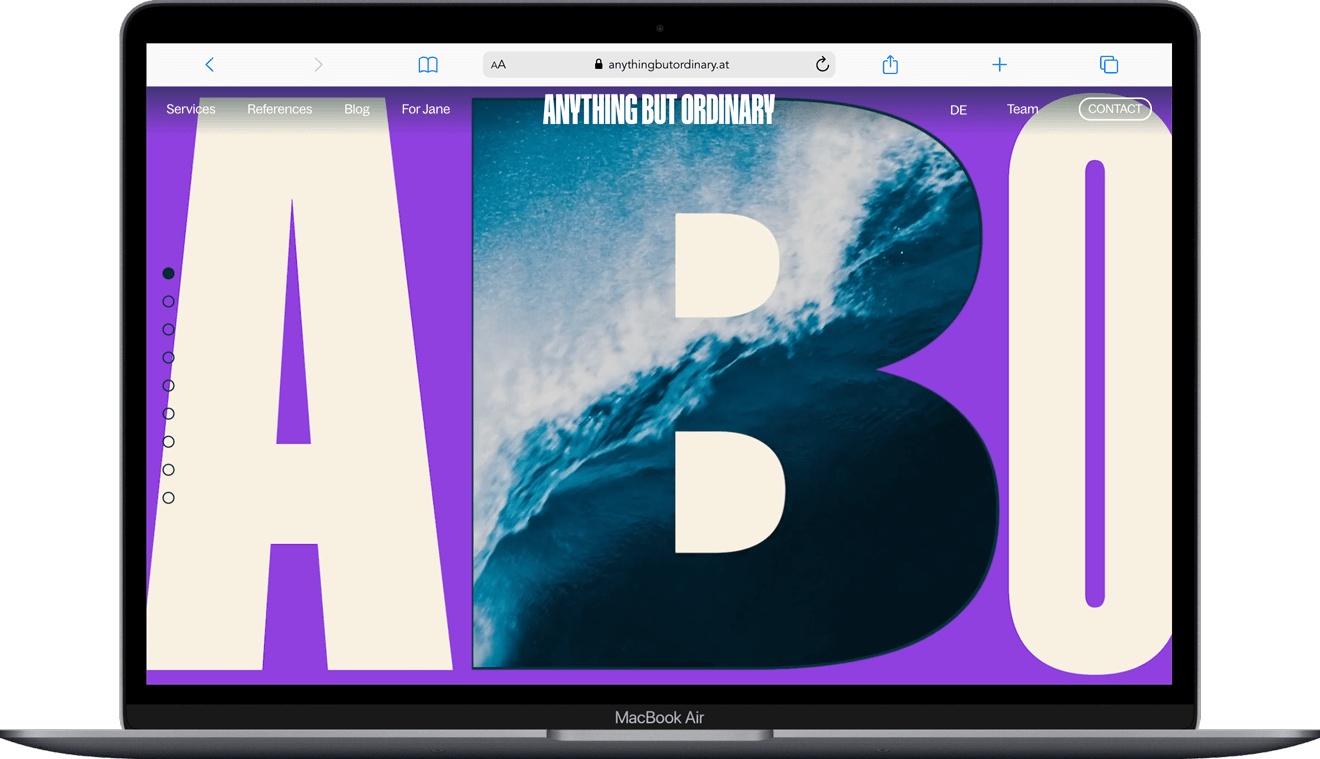Open the Blog link
1320x759 pixels.
(x=357, y=109)
